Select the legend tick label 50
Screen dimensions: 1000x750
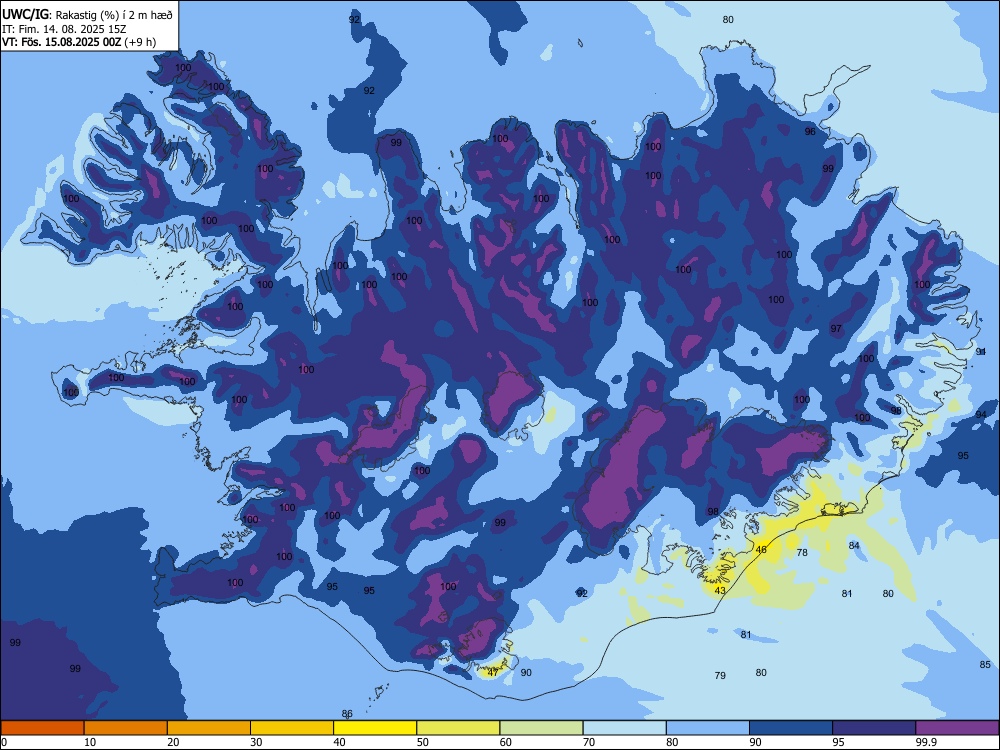[x=423, y=742]
